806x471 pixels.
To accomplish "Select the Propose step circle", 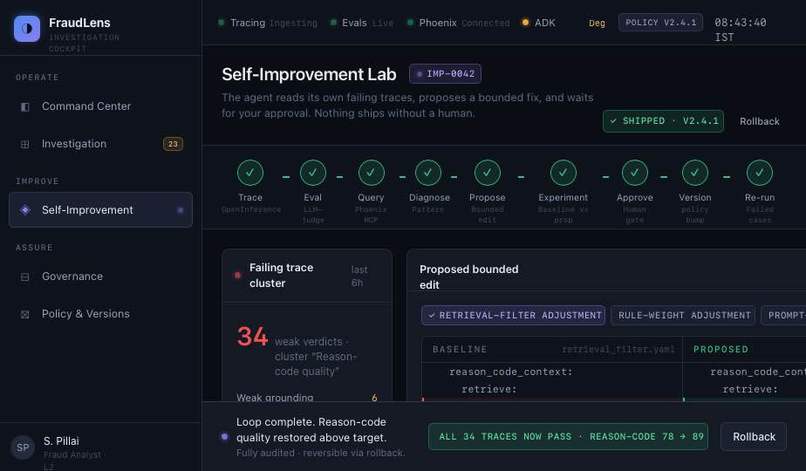I will [487, 173].
